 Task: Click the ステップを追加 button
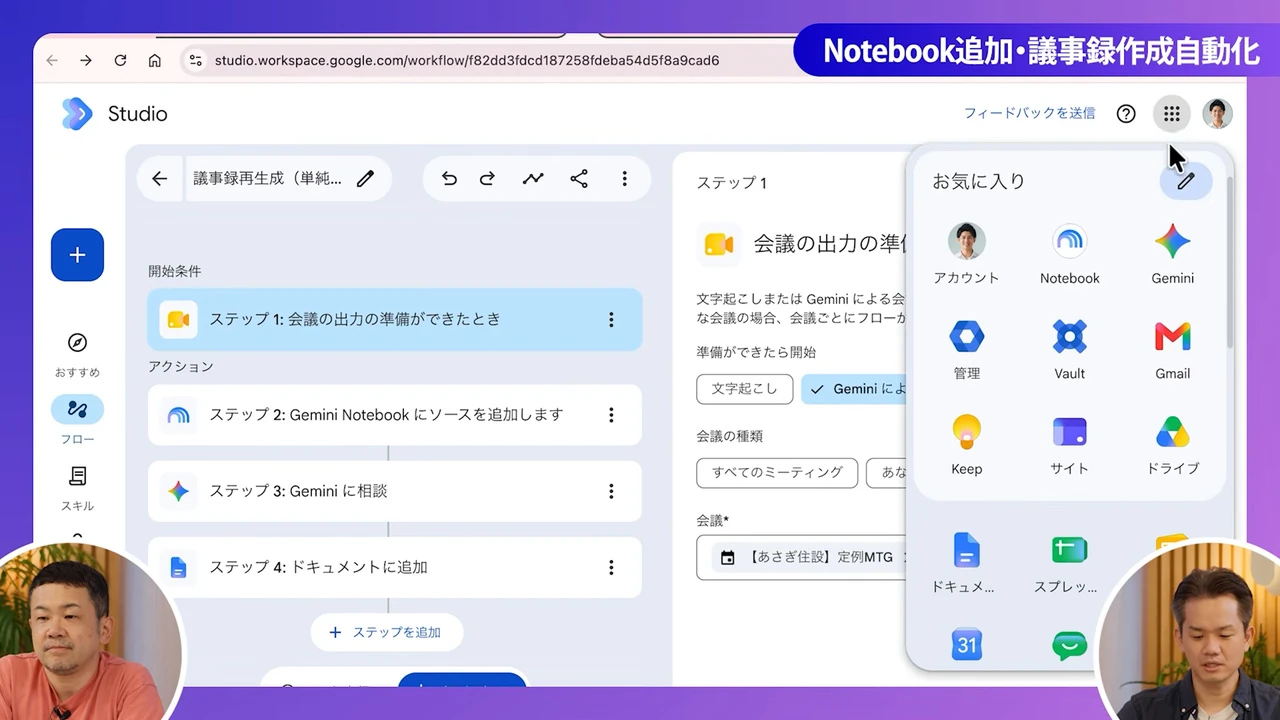(x=386, y=632)
